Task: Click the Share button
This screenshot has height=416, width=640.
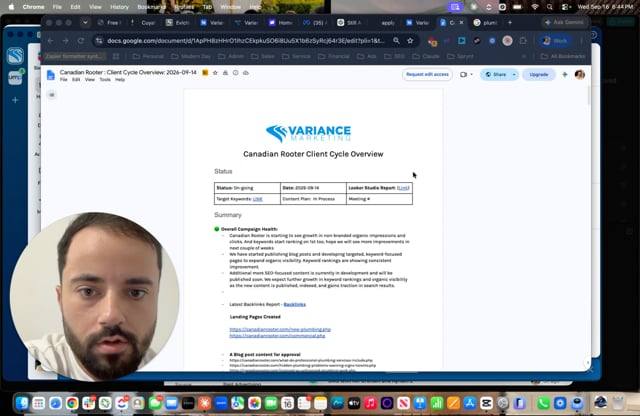Action: pyautogui.click(x=496, y=75)
